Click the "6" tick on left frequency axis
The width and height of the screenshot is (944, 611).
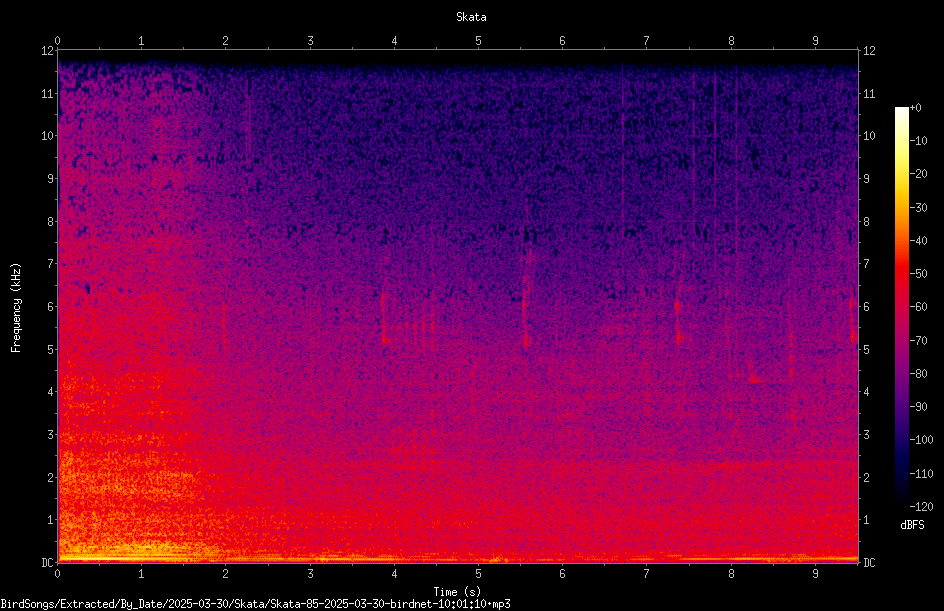pos(51,307)
